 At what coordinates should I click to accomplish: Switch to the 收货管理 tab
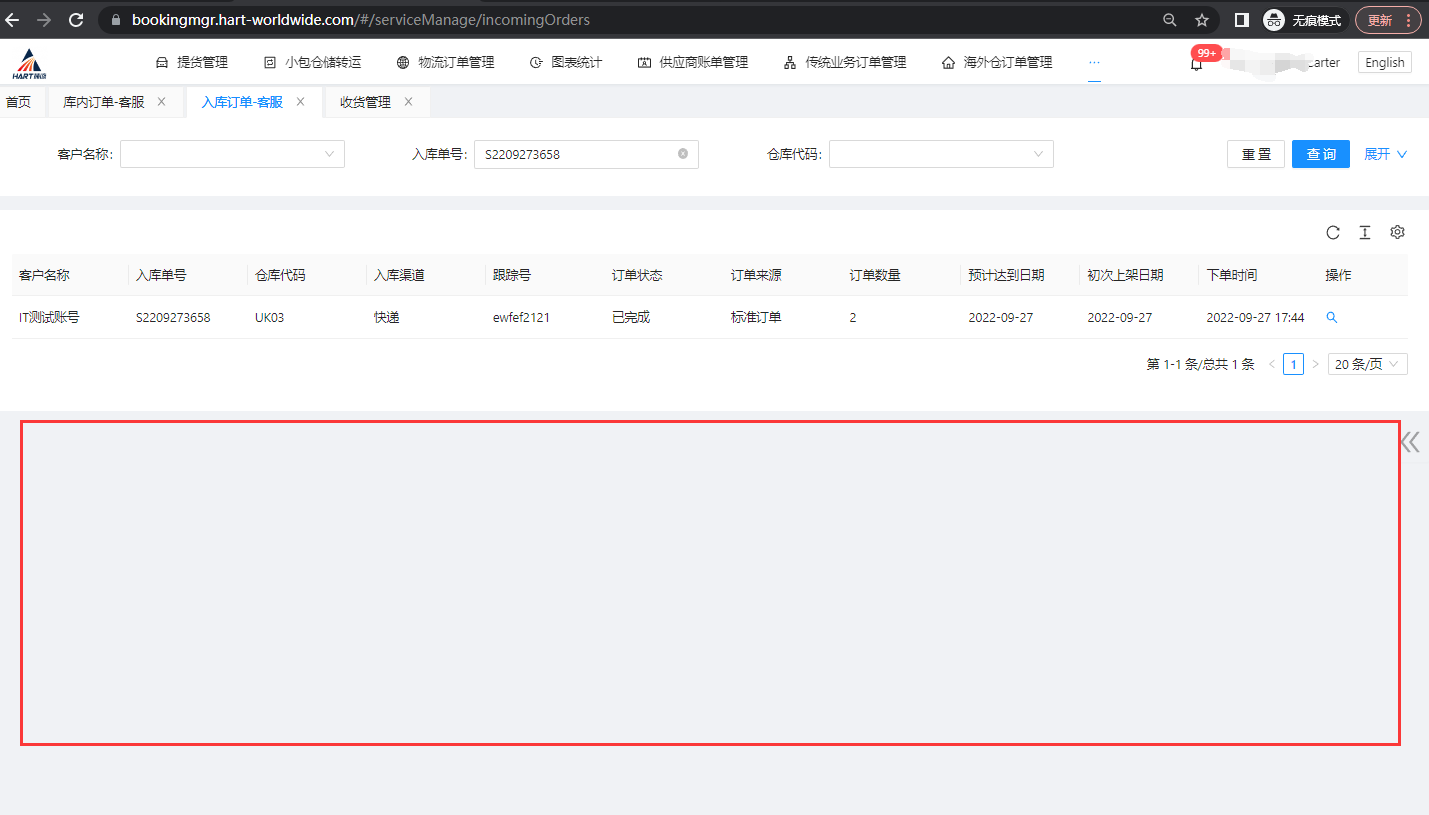(365, 102)
